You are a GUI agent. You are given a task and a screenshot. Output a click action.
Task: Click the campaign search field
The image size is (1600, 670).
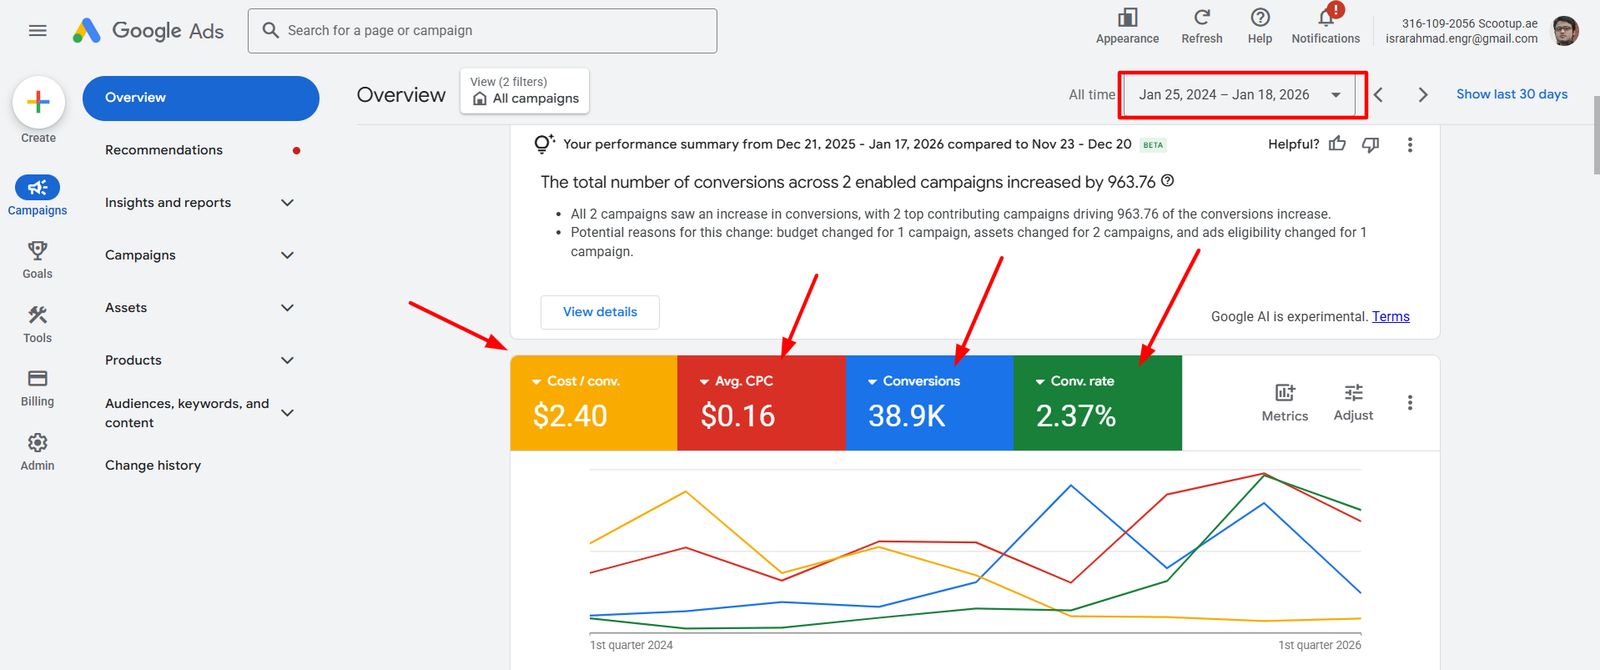(482, 31)
